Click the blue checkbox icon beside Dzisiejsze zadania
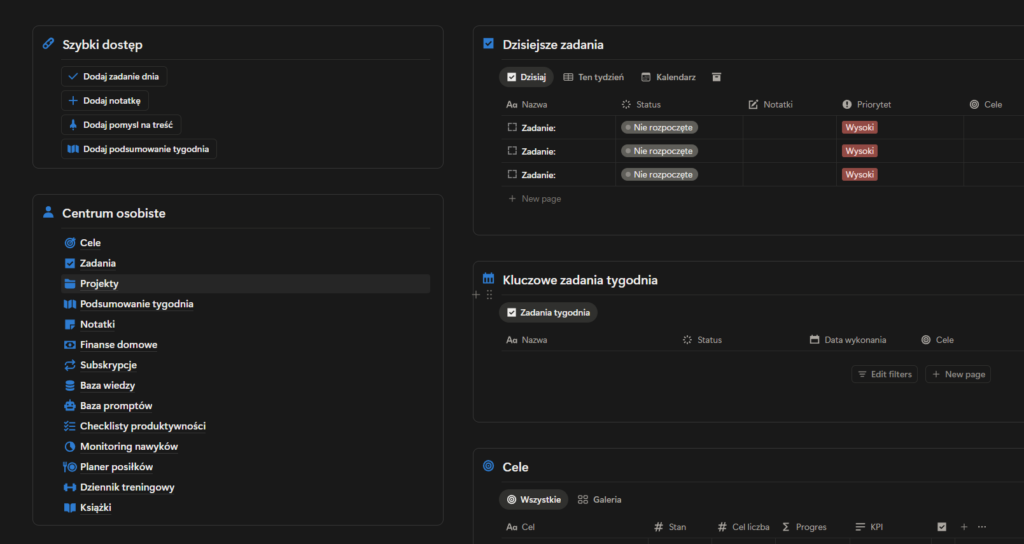 (488, 44)
